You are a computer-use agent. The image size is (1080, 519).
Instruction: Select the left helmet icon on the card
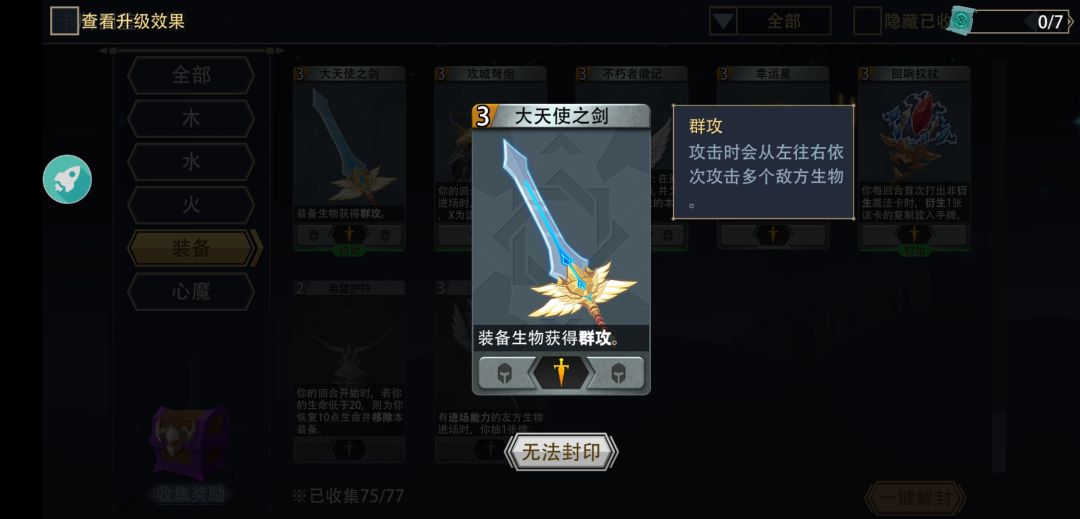point(506,372)
